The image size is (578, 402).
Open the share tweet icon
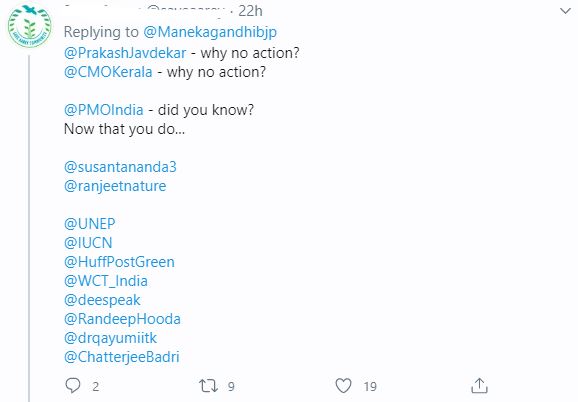[479, 385]
